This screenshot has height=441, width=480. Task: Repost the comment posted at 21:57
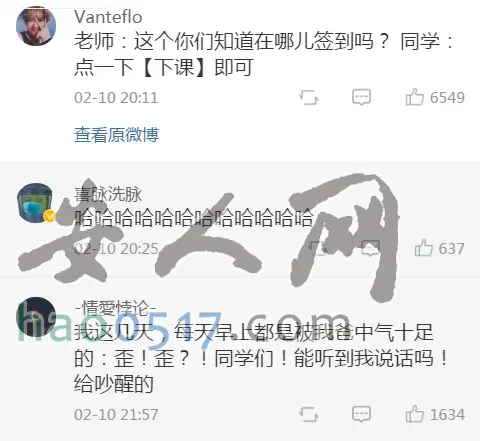[309, 415]
